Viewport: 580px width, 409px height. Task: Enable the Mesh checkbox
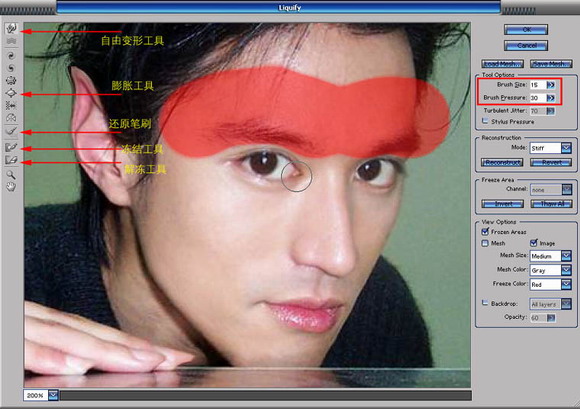point(485,243)
